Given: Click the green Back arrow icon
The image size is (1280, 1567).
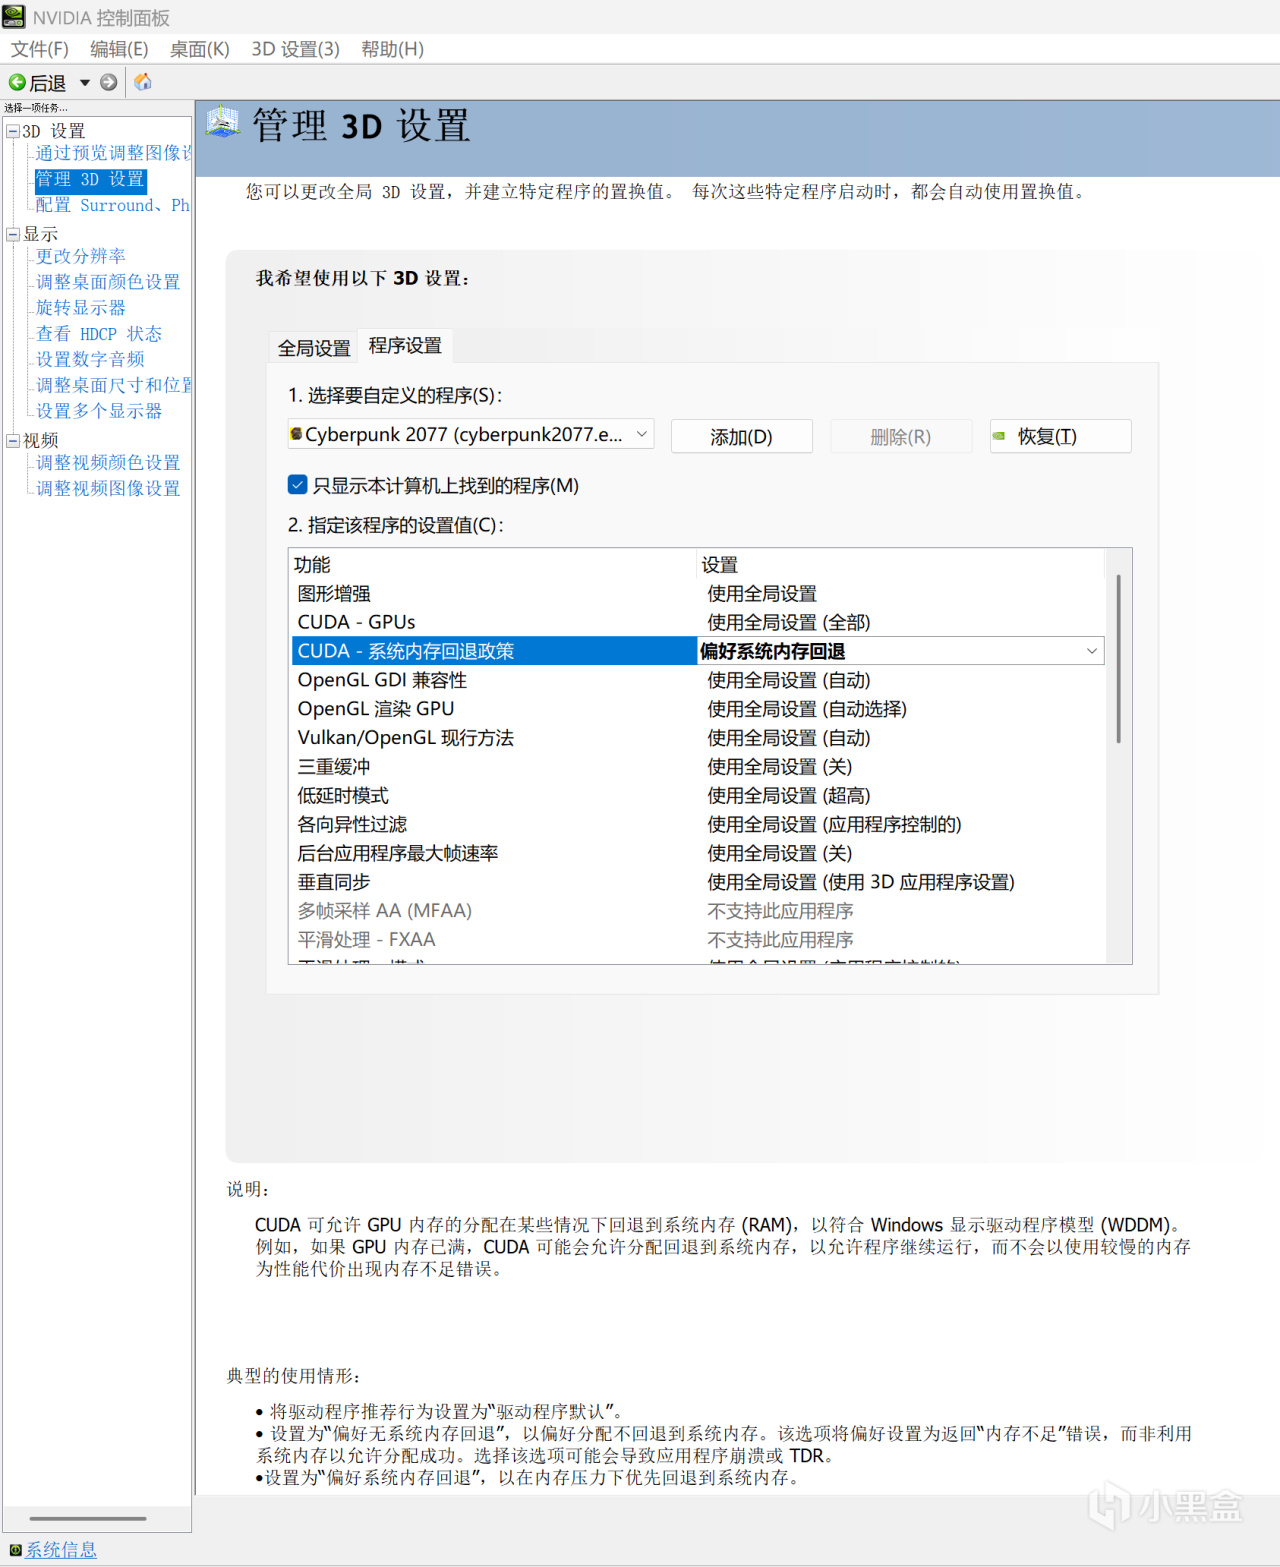Looking at the screenshot, I should [x=17, y=83].
